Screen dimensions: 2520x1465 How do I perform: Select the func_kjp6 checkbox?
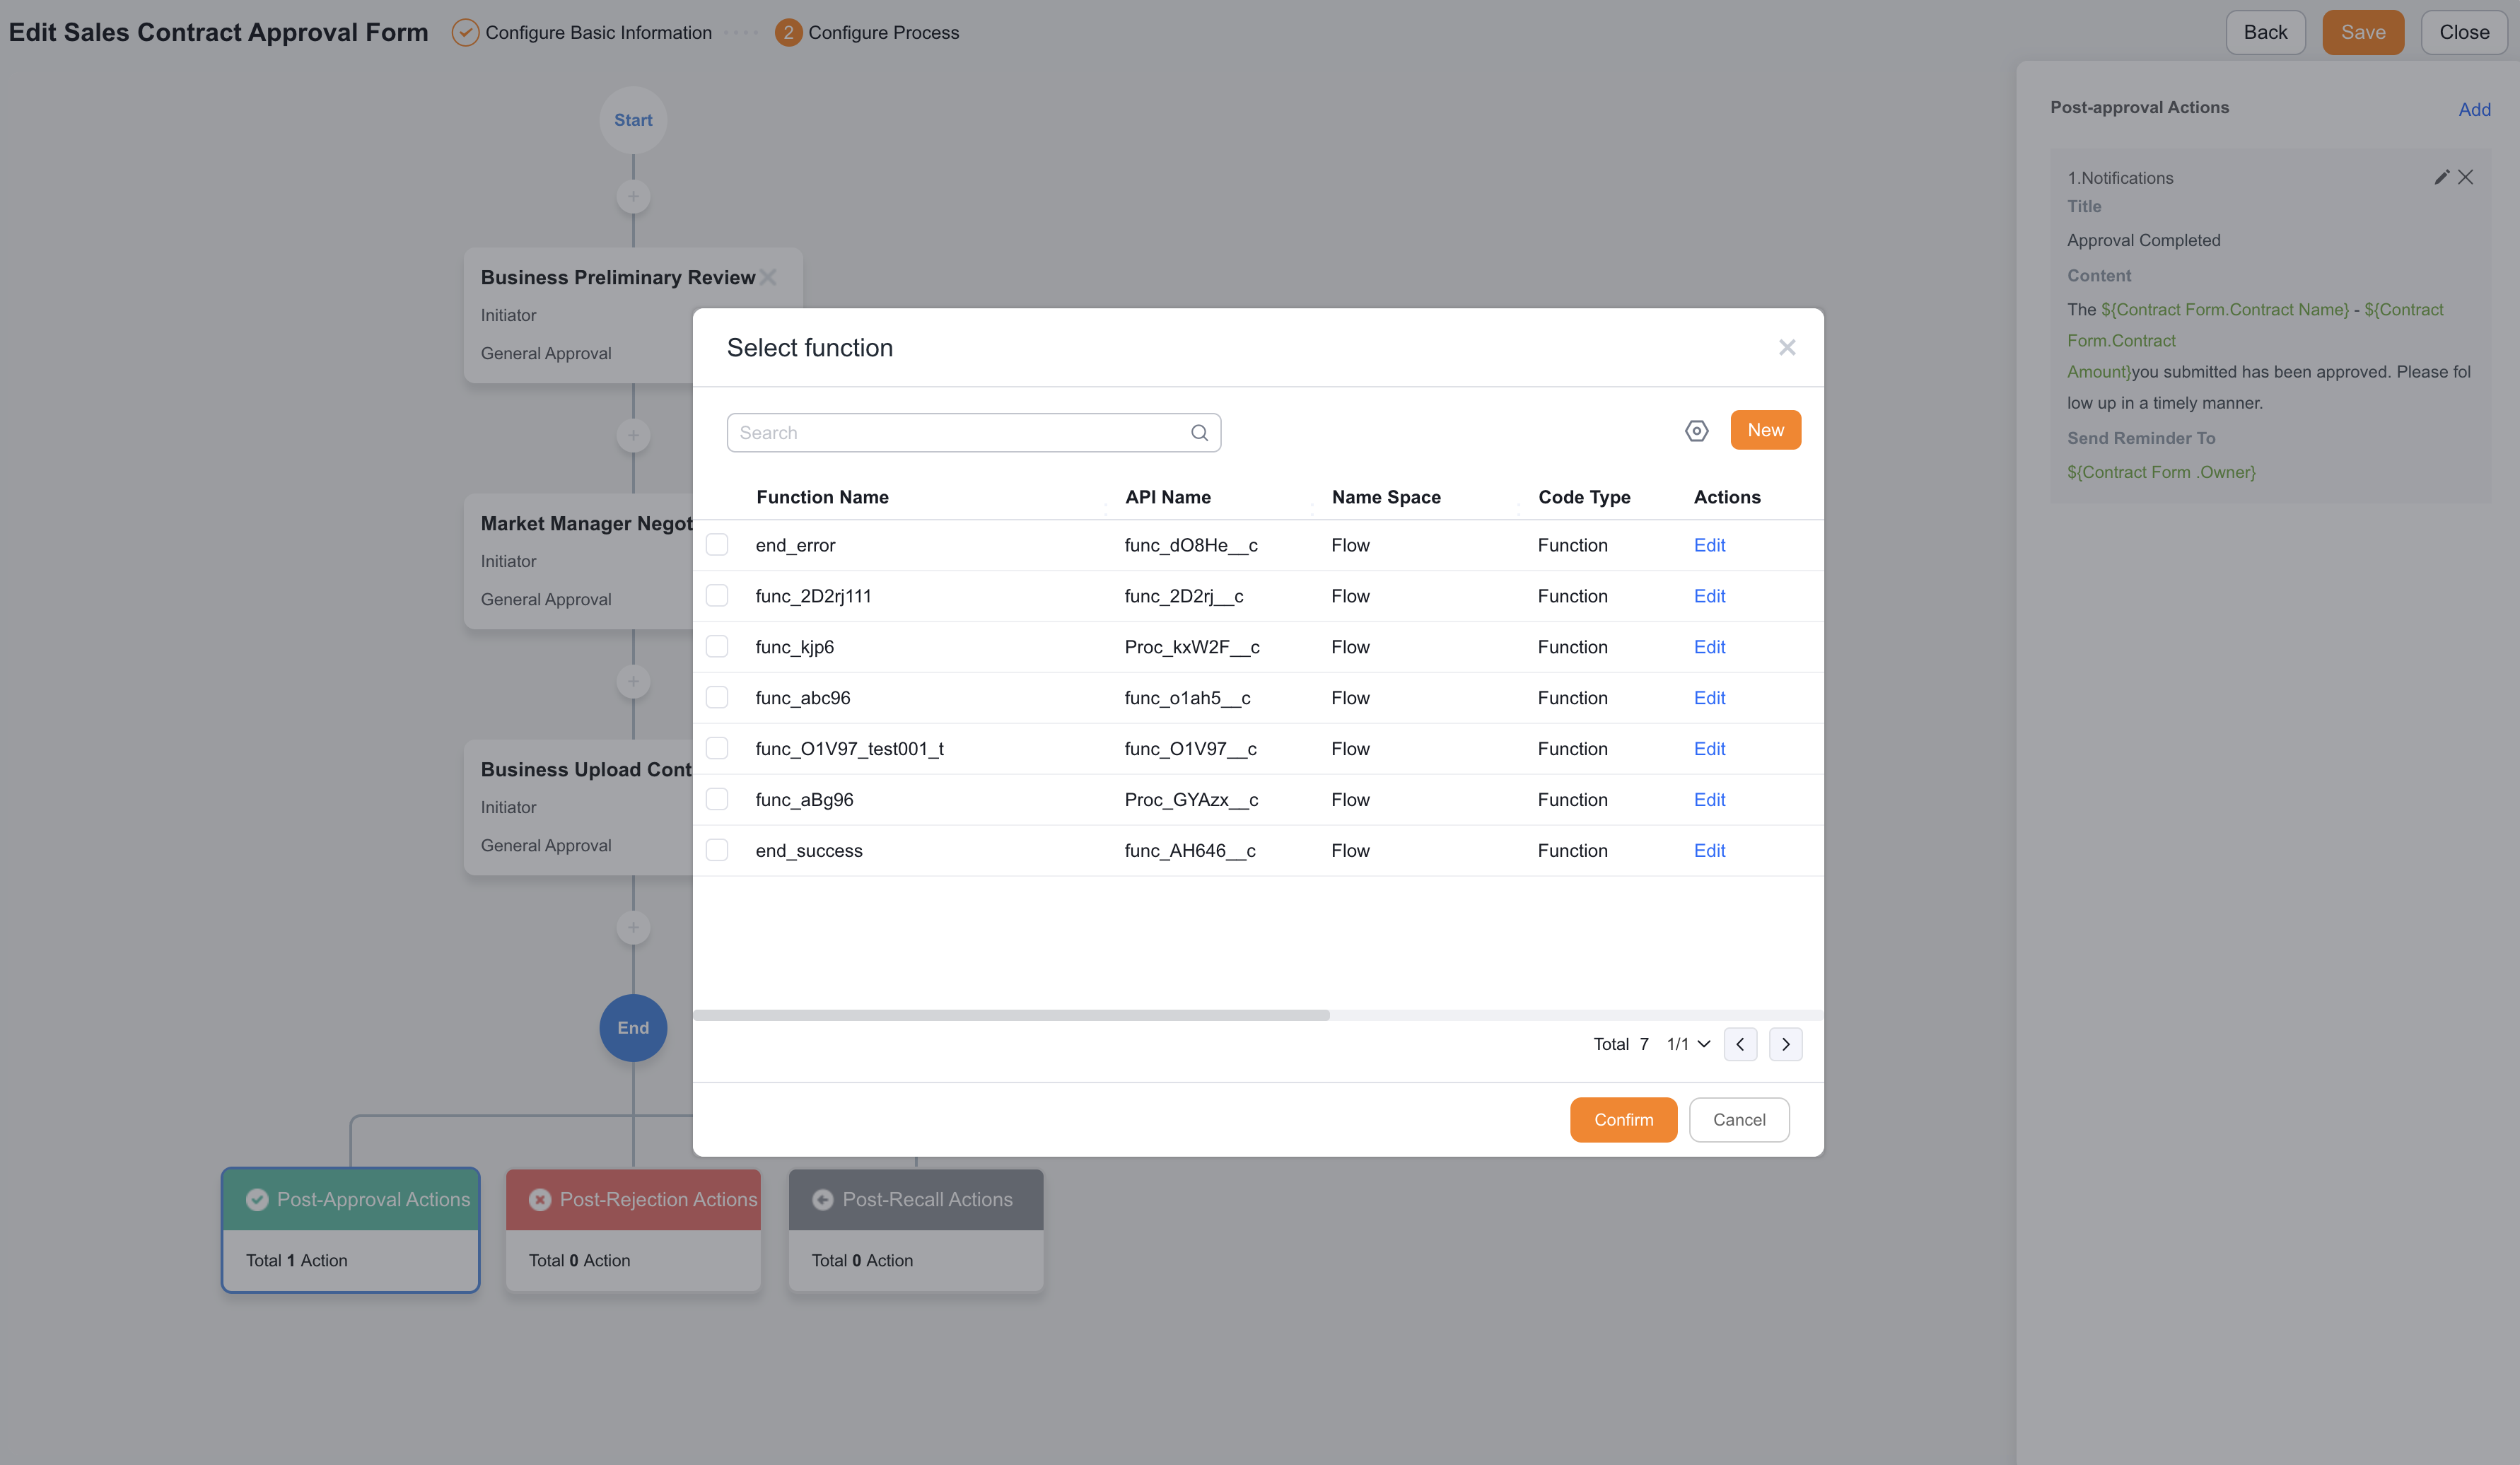tap(717, 646)
